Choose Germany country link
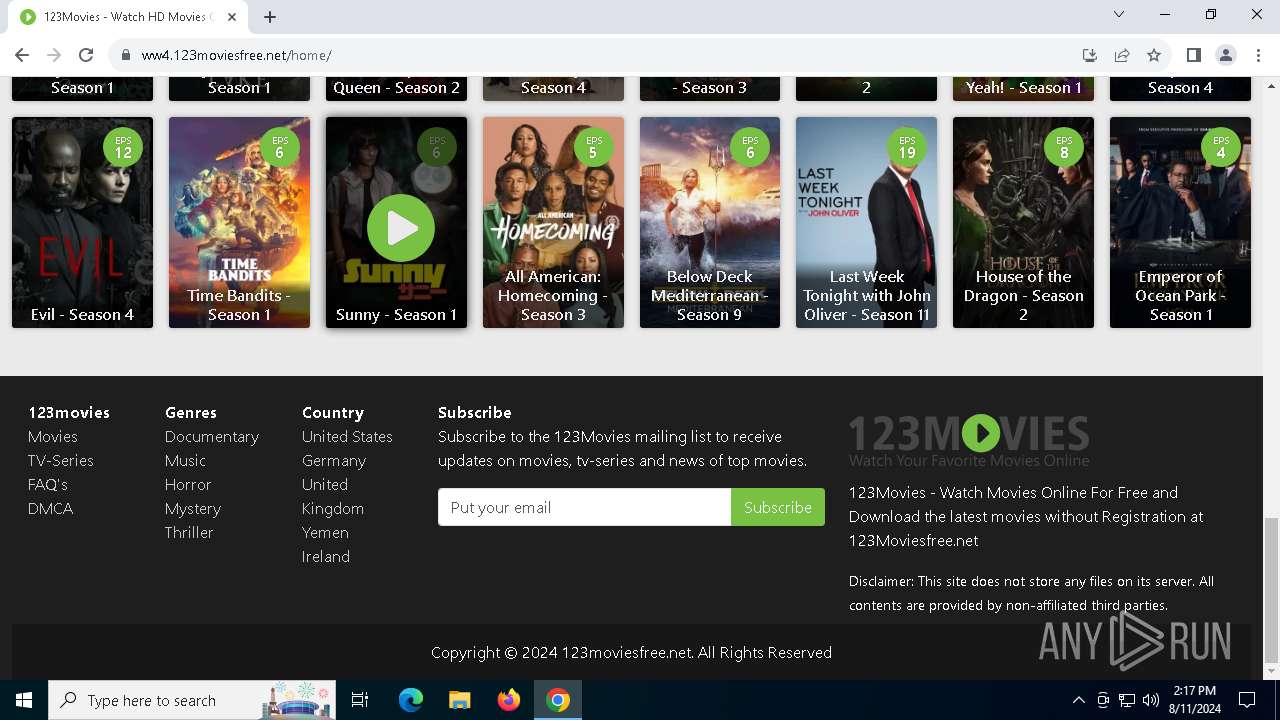1280x720 pixels. 334,461
